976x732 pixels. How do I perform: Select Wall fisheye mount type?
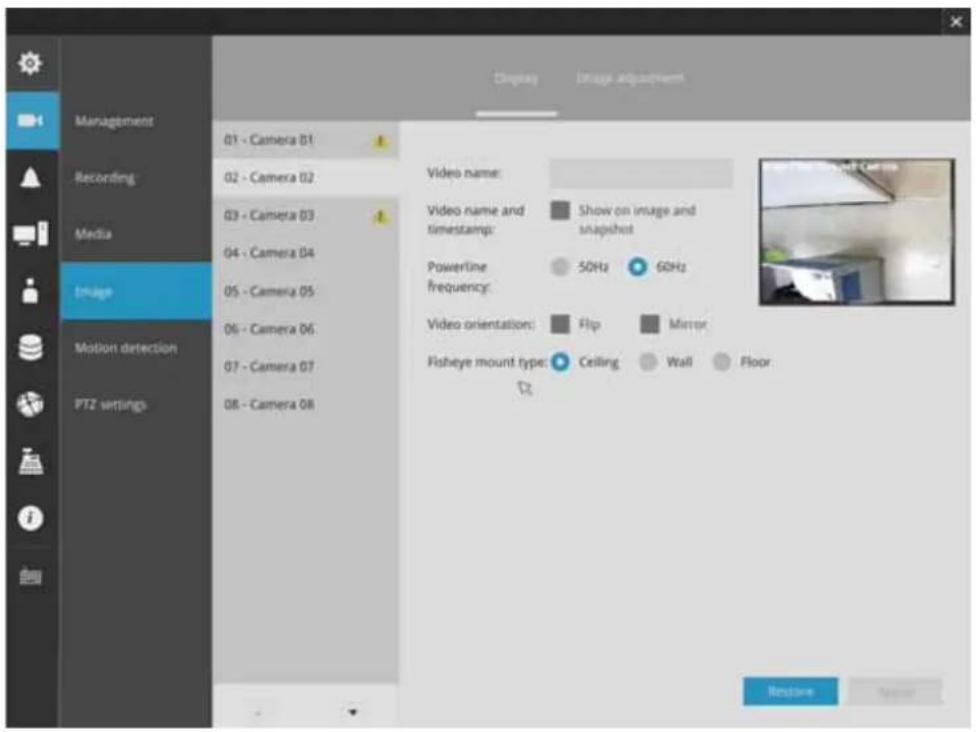click(648, 362)
